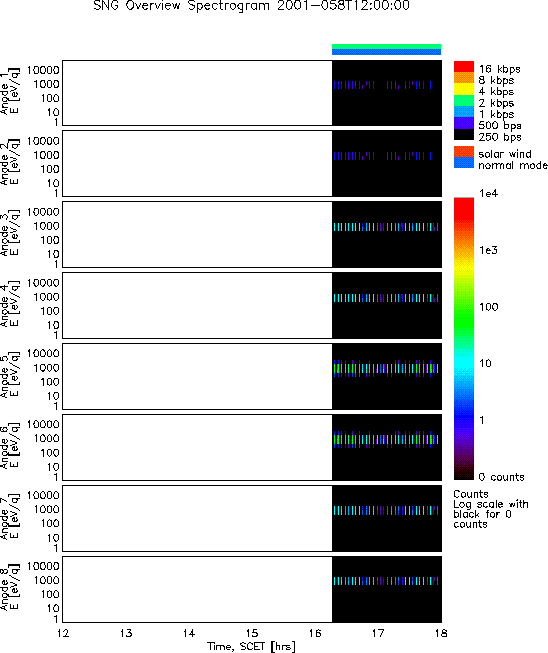Click the '500 bps' legend text

click(x=500, y=125)
